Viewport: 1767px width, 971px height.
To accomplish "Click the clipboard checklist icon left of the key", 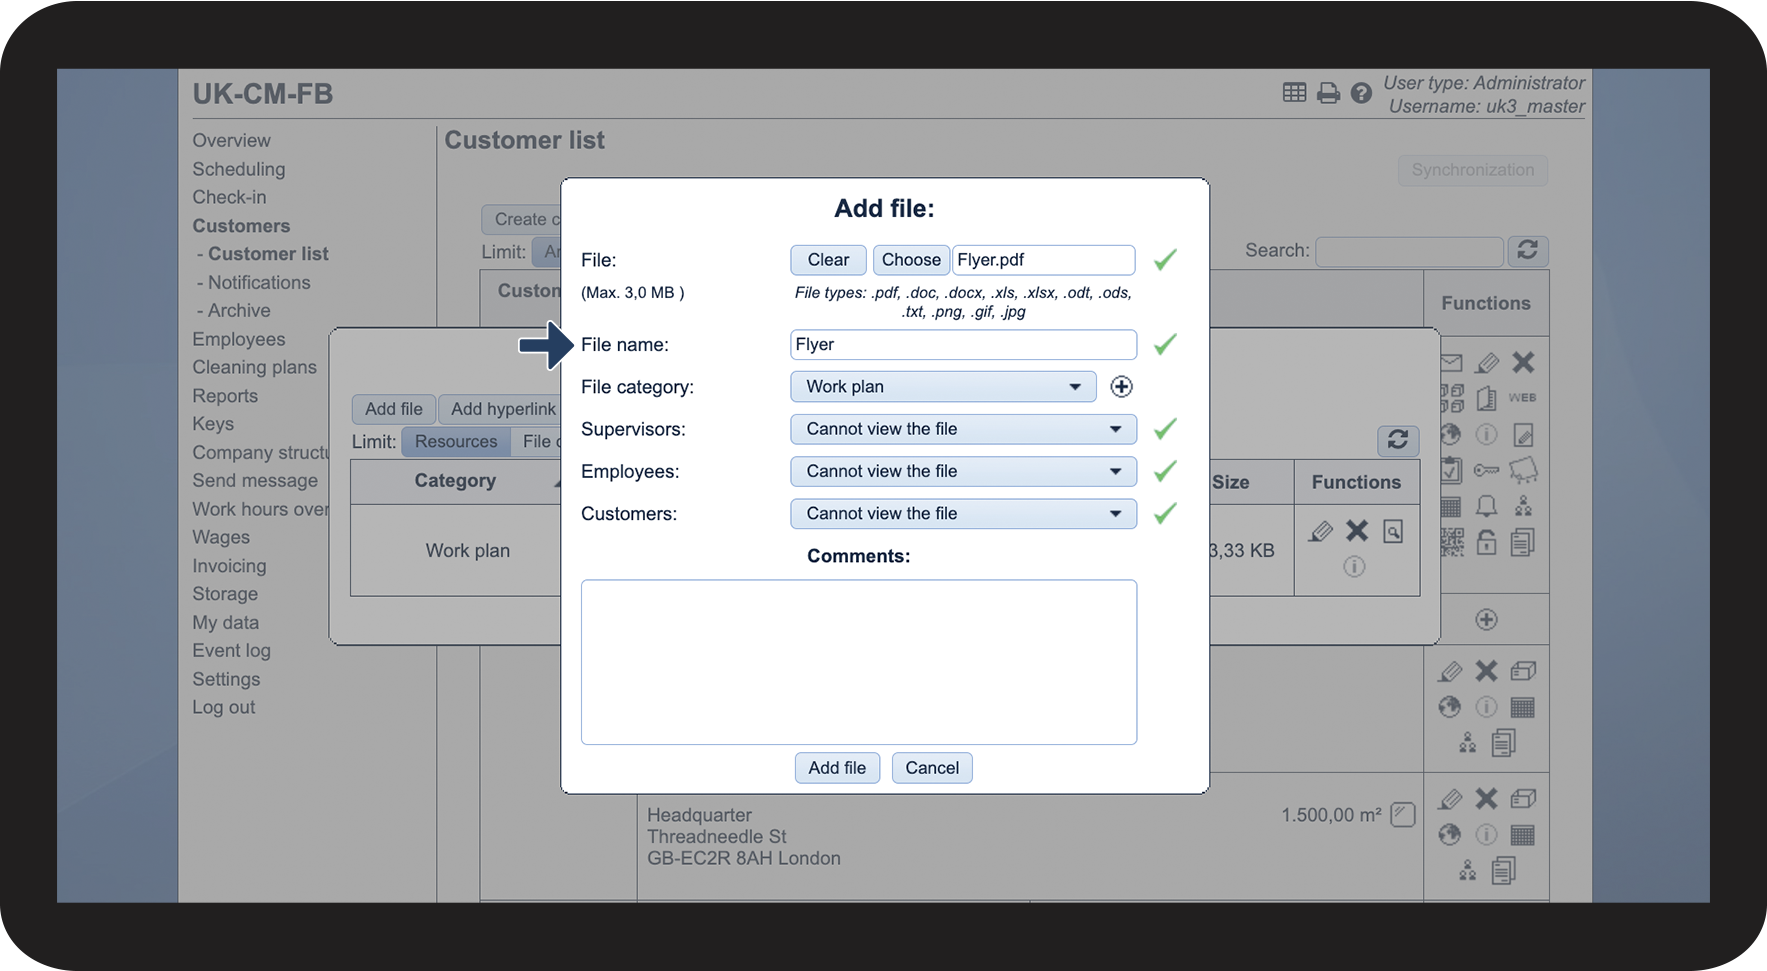I will point(1451,470).
